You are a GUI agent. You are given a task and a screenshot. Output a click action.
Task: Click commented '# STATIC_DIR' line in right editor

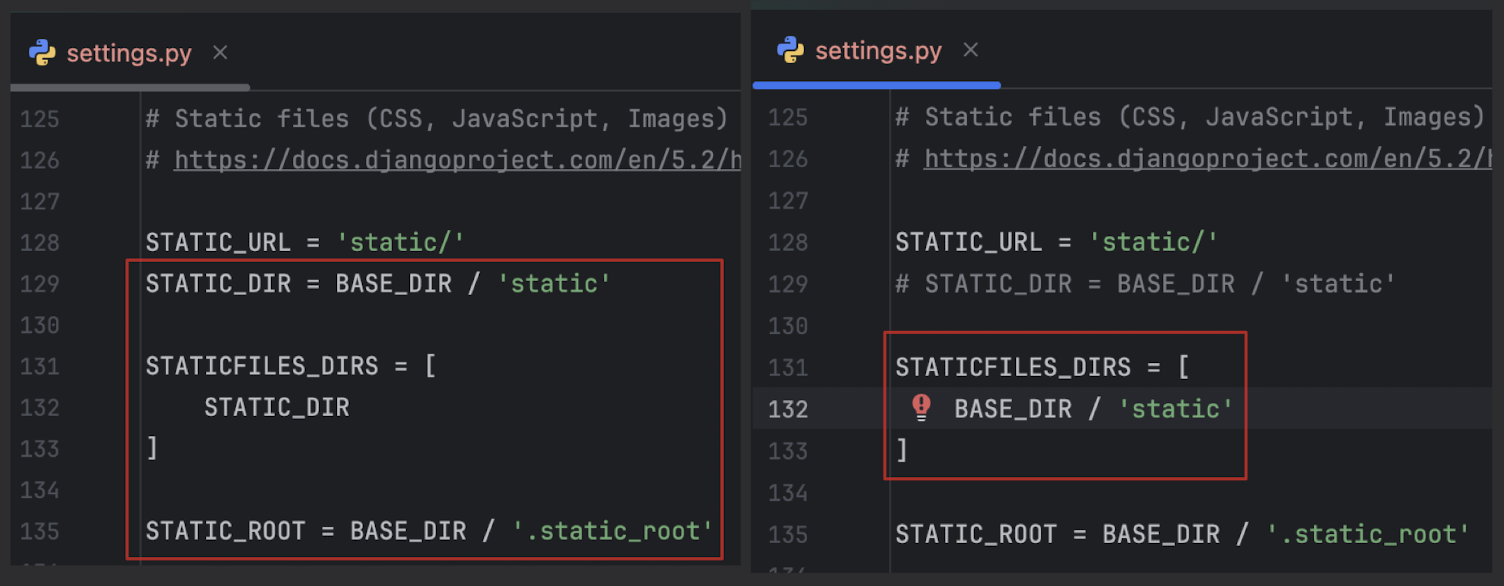[x=1145, y=284]
